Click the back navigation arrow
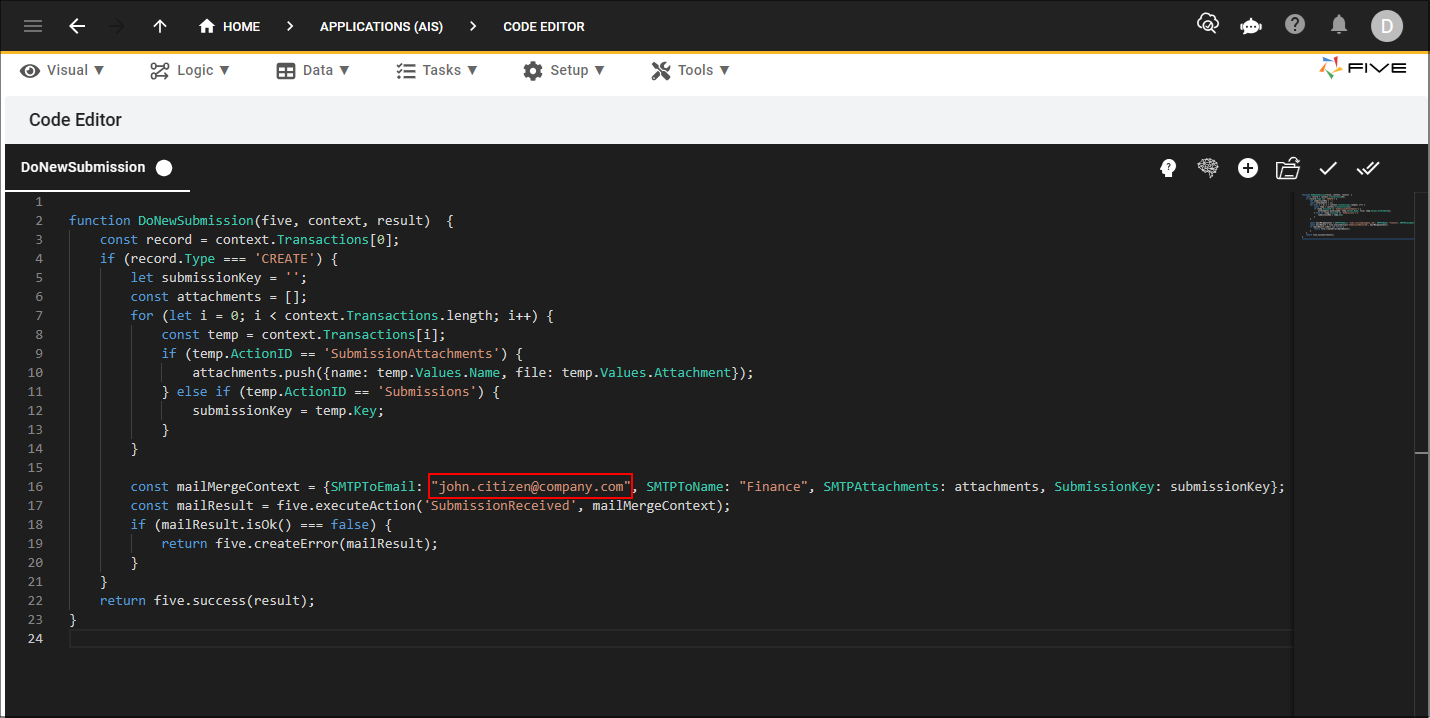1430x718 pixels. tap(77, 26)
